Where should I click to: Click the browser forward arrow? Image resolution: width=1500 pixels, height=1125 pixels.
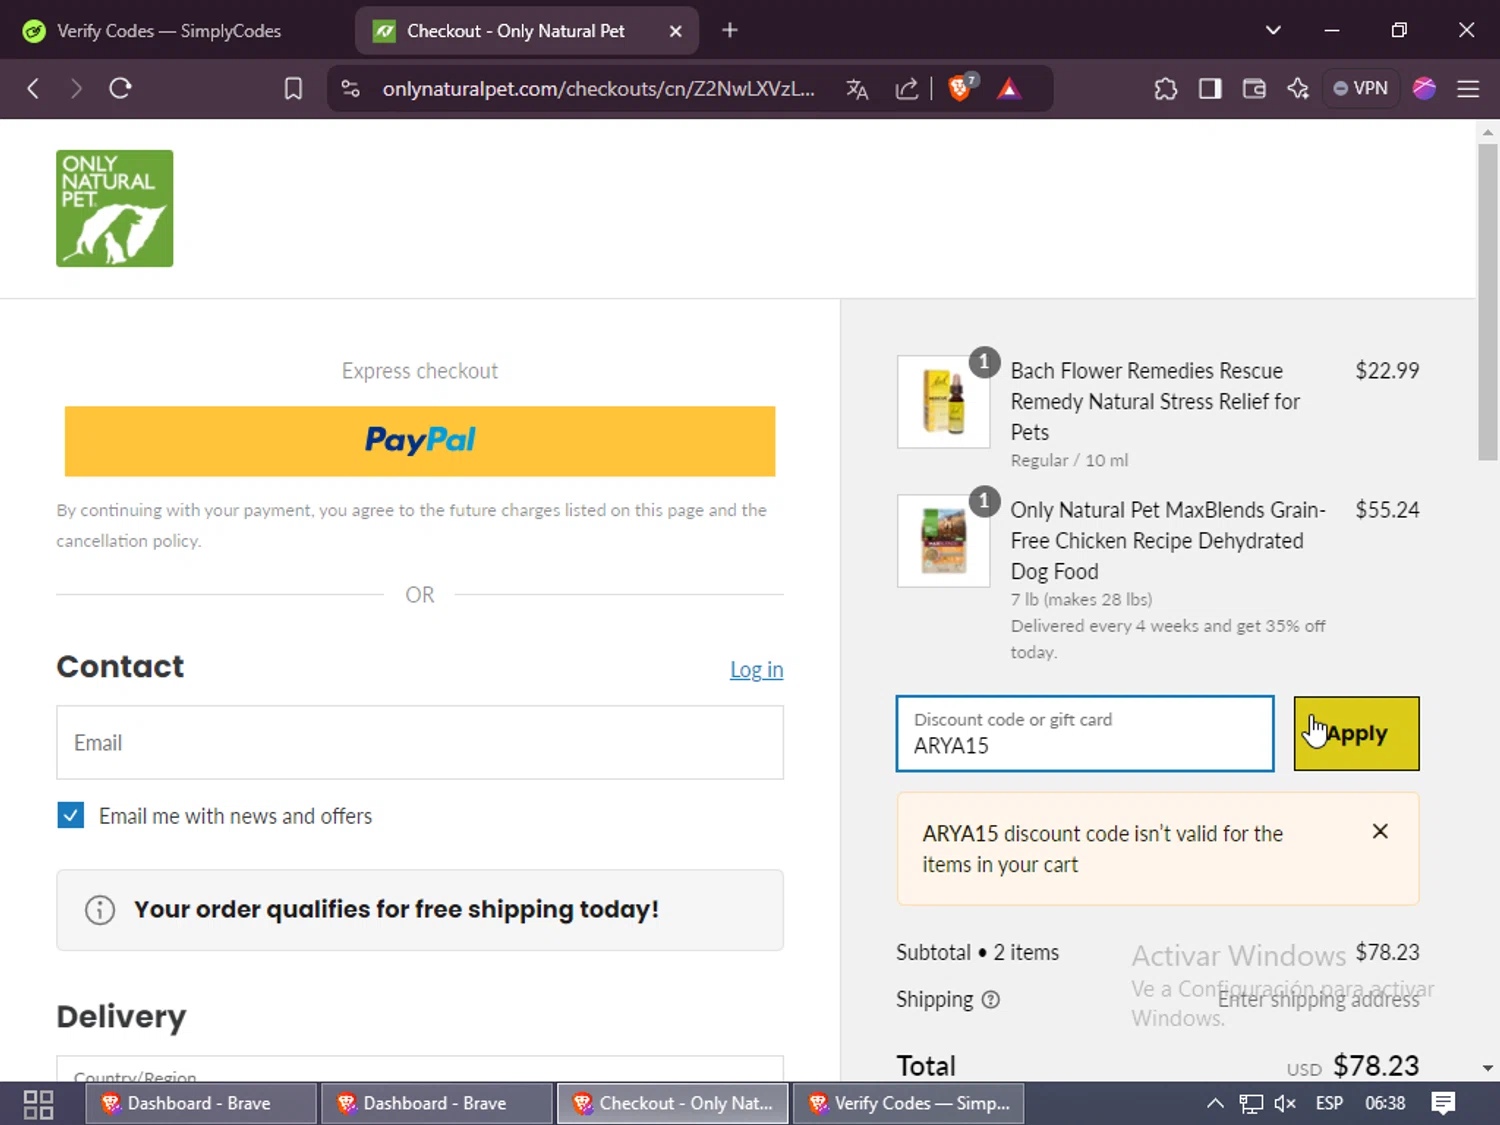tap(76, 89)
